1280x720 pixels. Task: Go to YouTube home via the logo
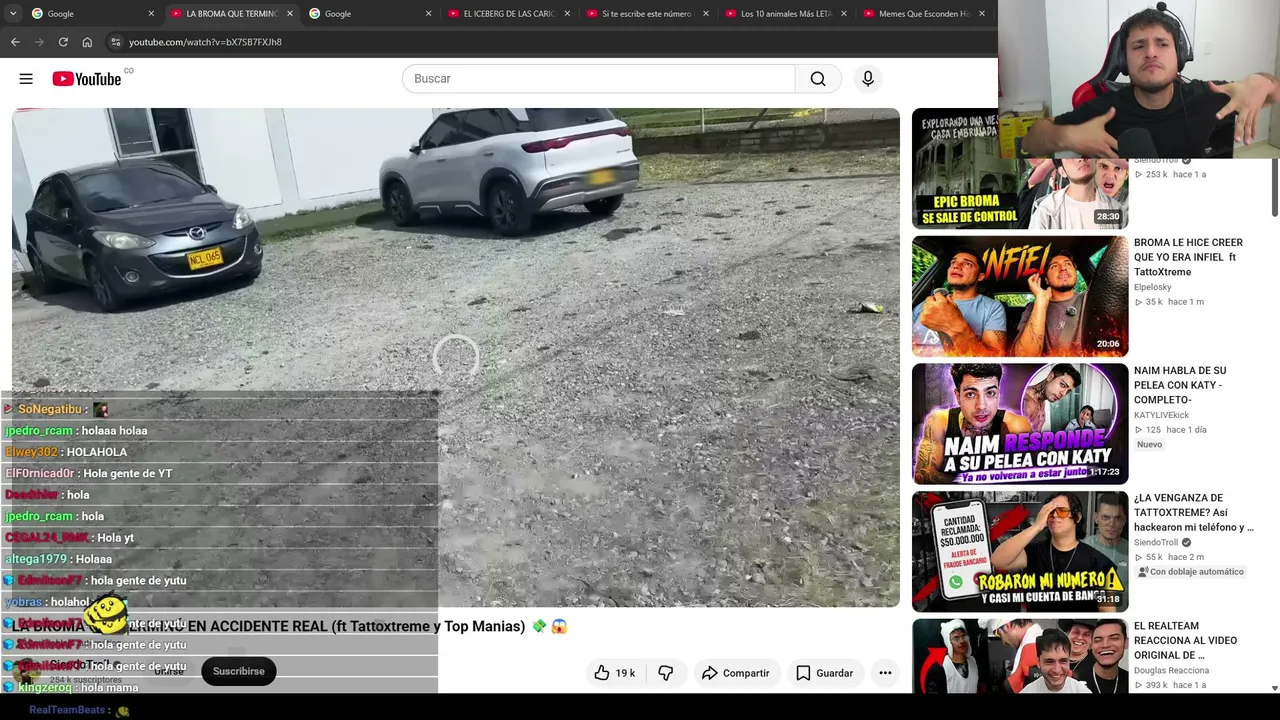[x=87, y=79]
